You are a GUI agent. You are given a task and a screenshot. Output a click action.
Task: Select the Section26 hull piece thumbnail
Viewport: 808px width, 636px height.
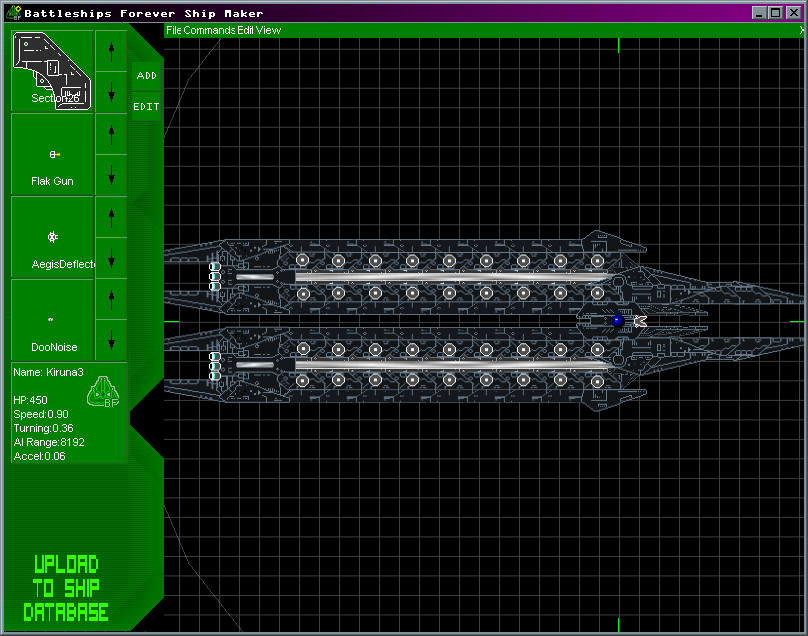click(52, 71)
